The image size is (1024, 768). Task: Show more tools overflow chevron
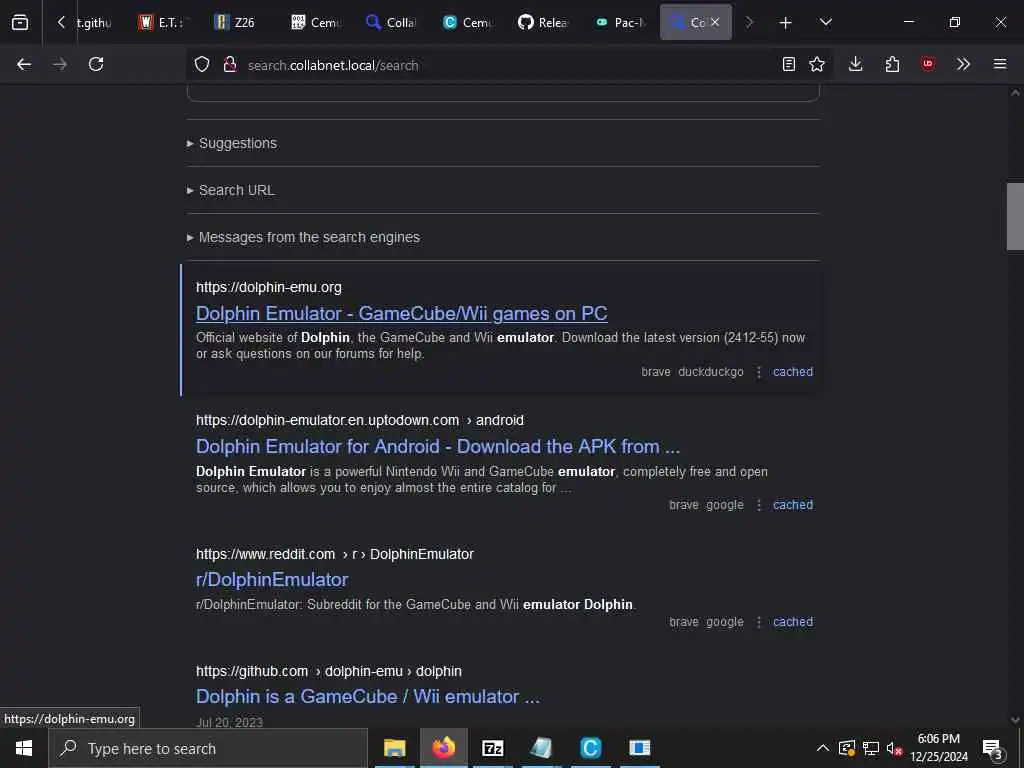click(x=963, y=64)
